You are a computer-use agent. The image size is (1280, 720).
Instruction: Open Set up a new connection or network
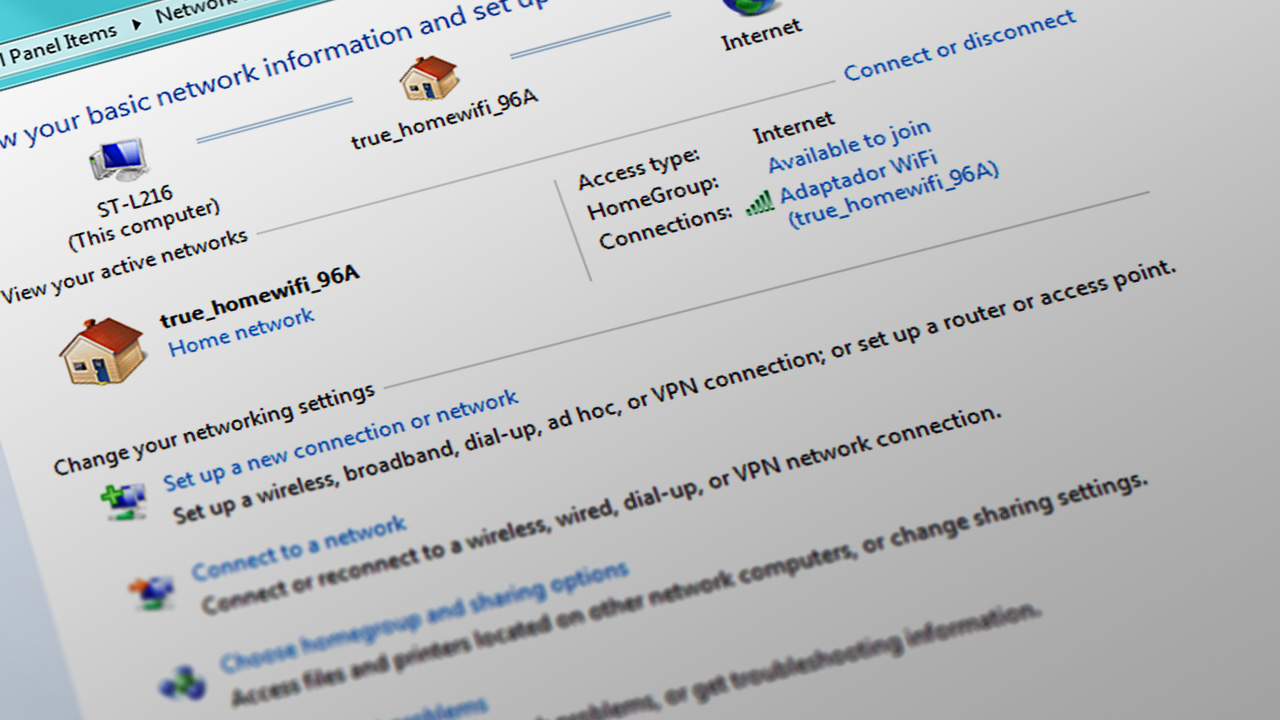(341, 439)
